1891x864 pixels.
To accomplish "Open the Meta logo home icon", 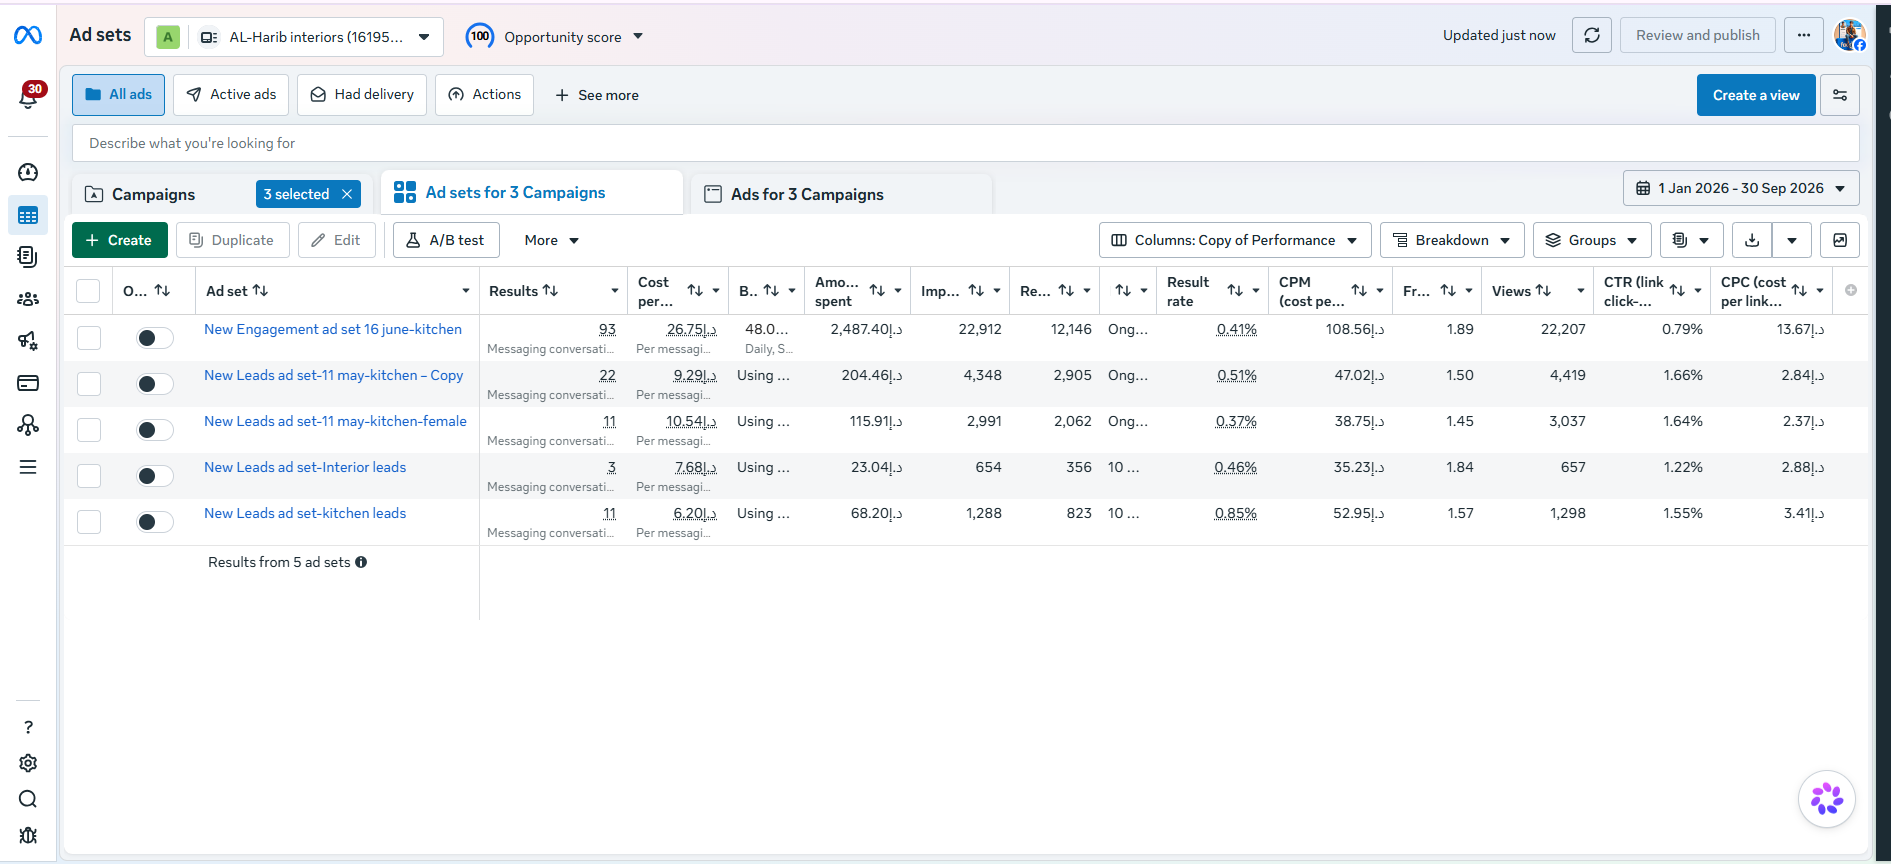I will (28, 36).
